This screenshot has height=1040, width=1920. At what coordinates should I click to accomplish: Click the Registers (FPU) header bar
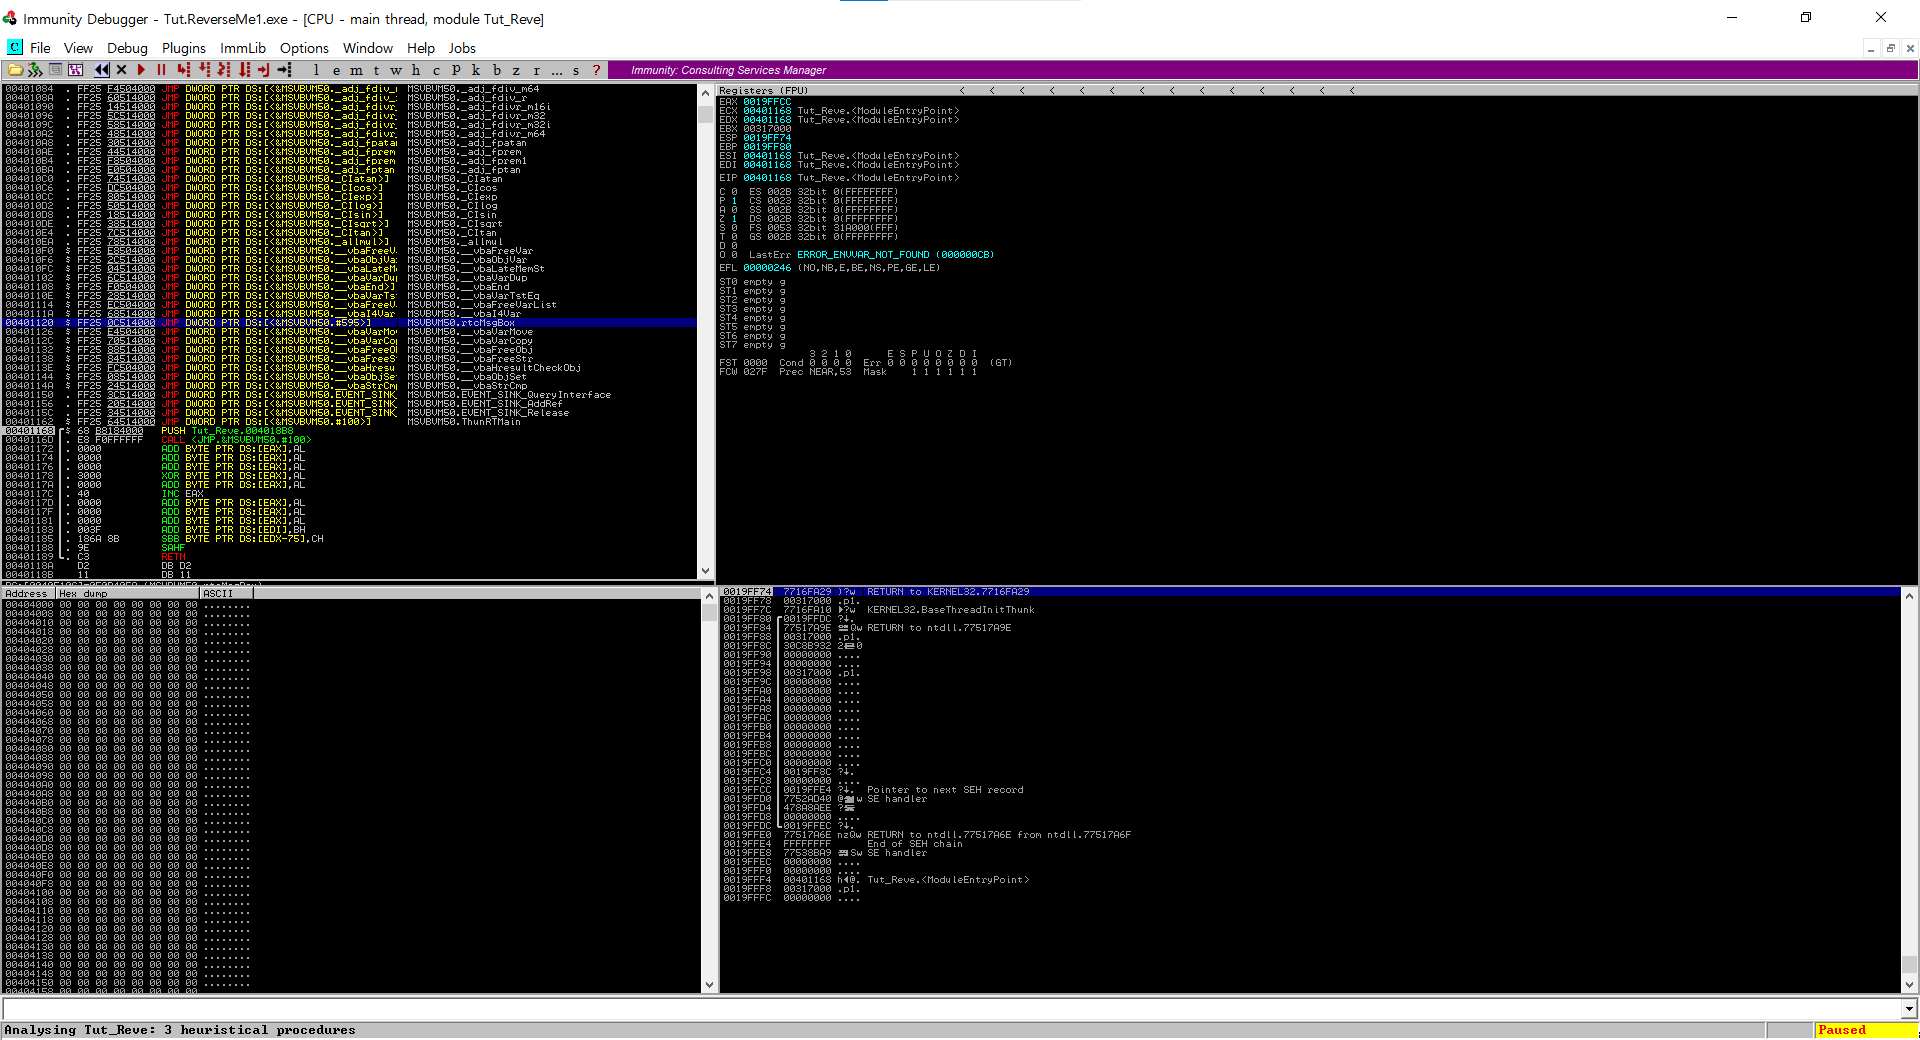1317,90
